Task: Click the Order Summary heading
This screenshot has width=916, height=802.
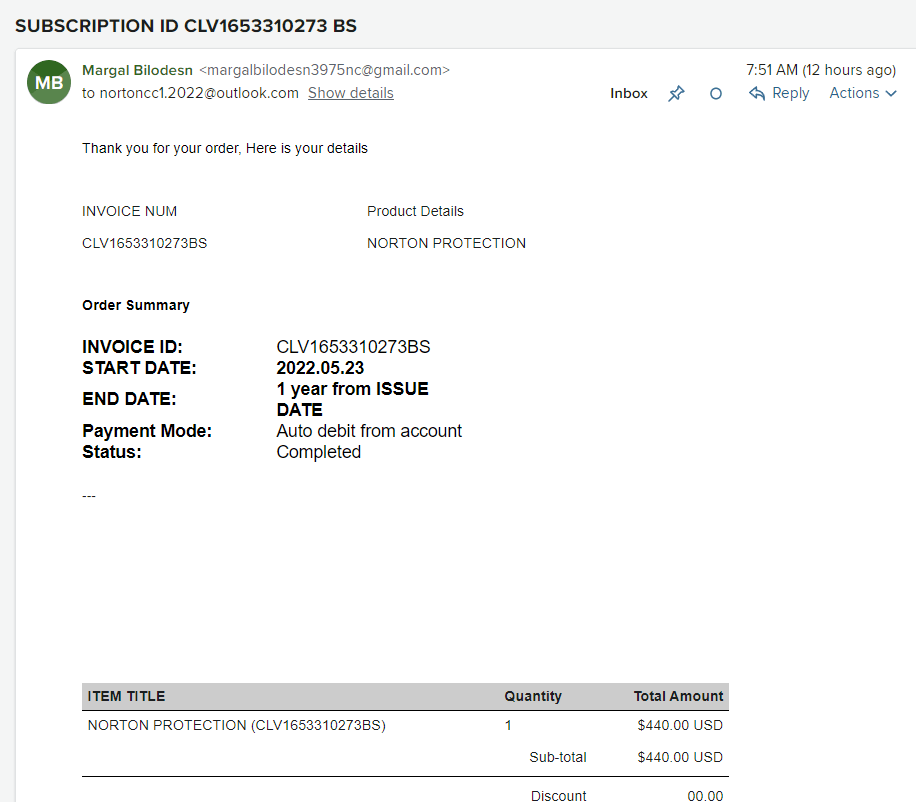Action: coord(136,305)
